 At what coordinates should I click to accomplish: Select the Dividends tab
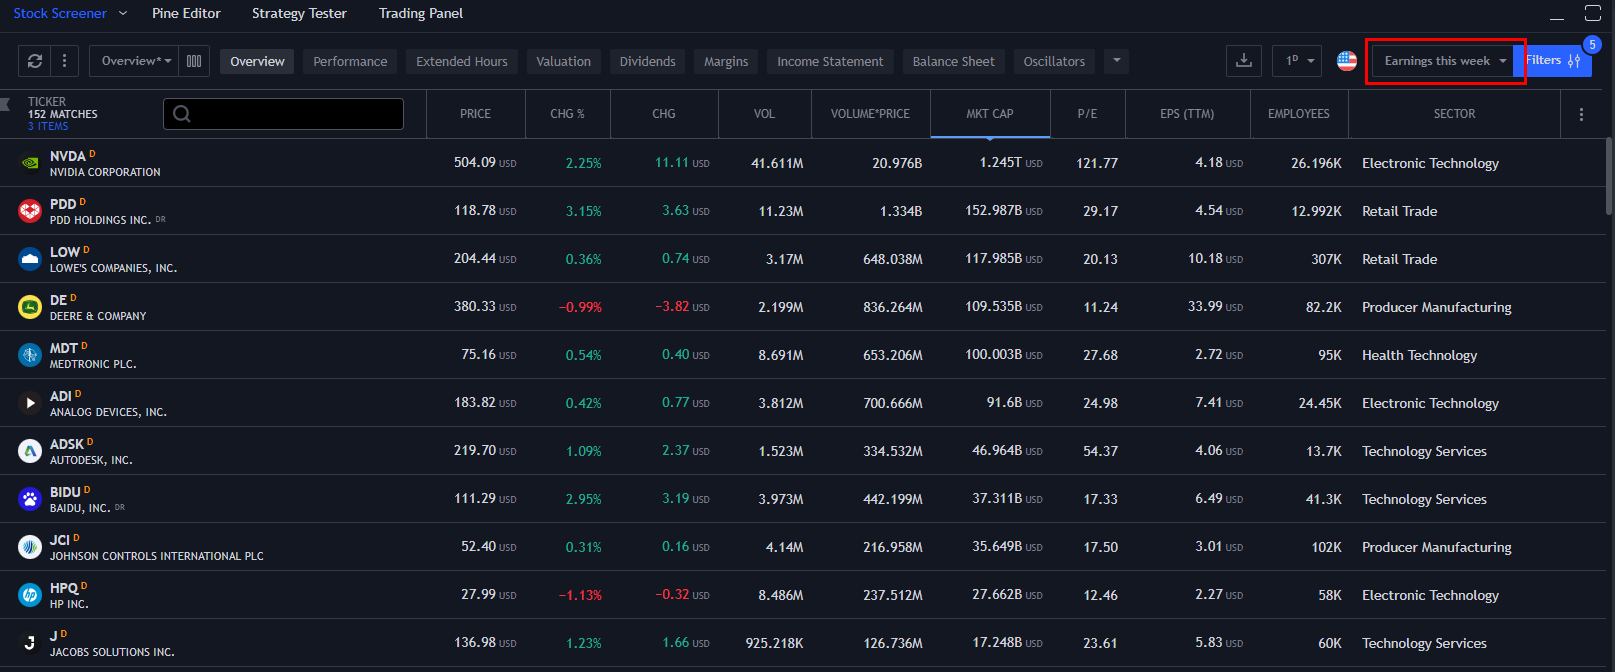647,61
